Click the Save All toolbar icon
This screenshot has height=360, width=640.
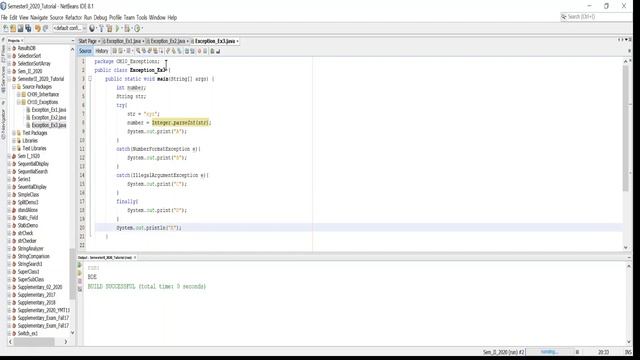(x=28, y=28)
